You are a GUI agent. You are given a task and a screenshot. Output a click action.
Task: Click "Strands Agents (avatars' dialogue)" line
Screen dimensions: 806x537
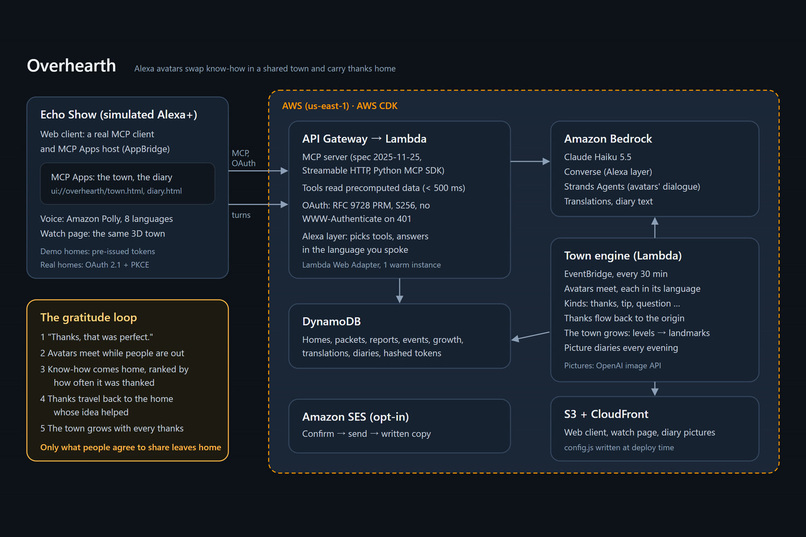(x=632, y=187)
